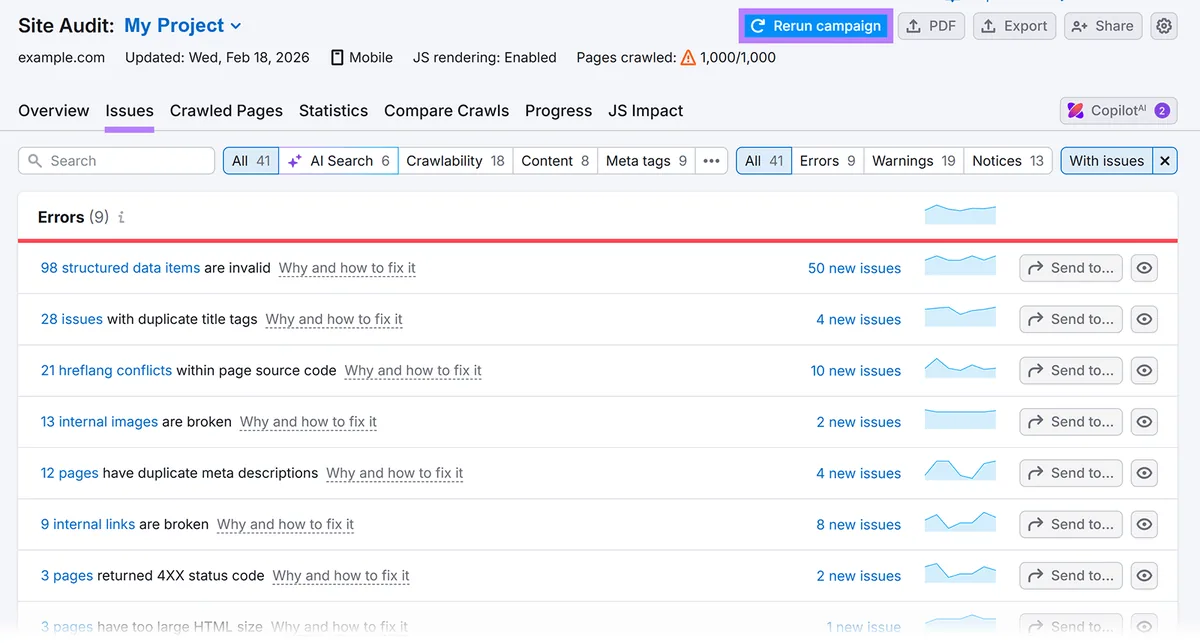Open Send to menu for duplicate title tags
This screenshot has width=1200, height=643.
(x=1071, y=319)
